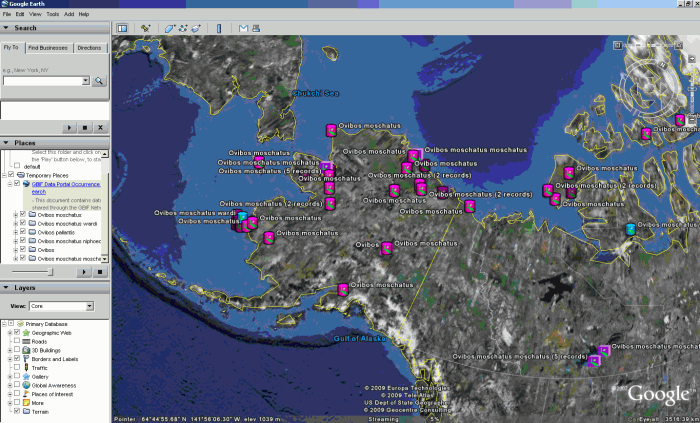Uncheck the Geographic Web layer

(17, 333)
